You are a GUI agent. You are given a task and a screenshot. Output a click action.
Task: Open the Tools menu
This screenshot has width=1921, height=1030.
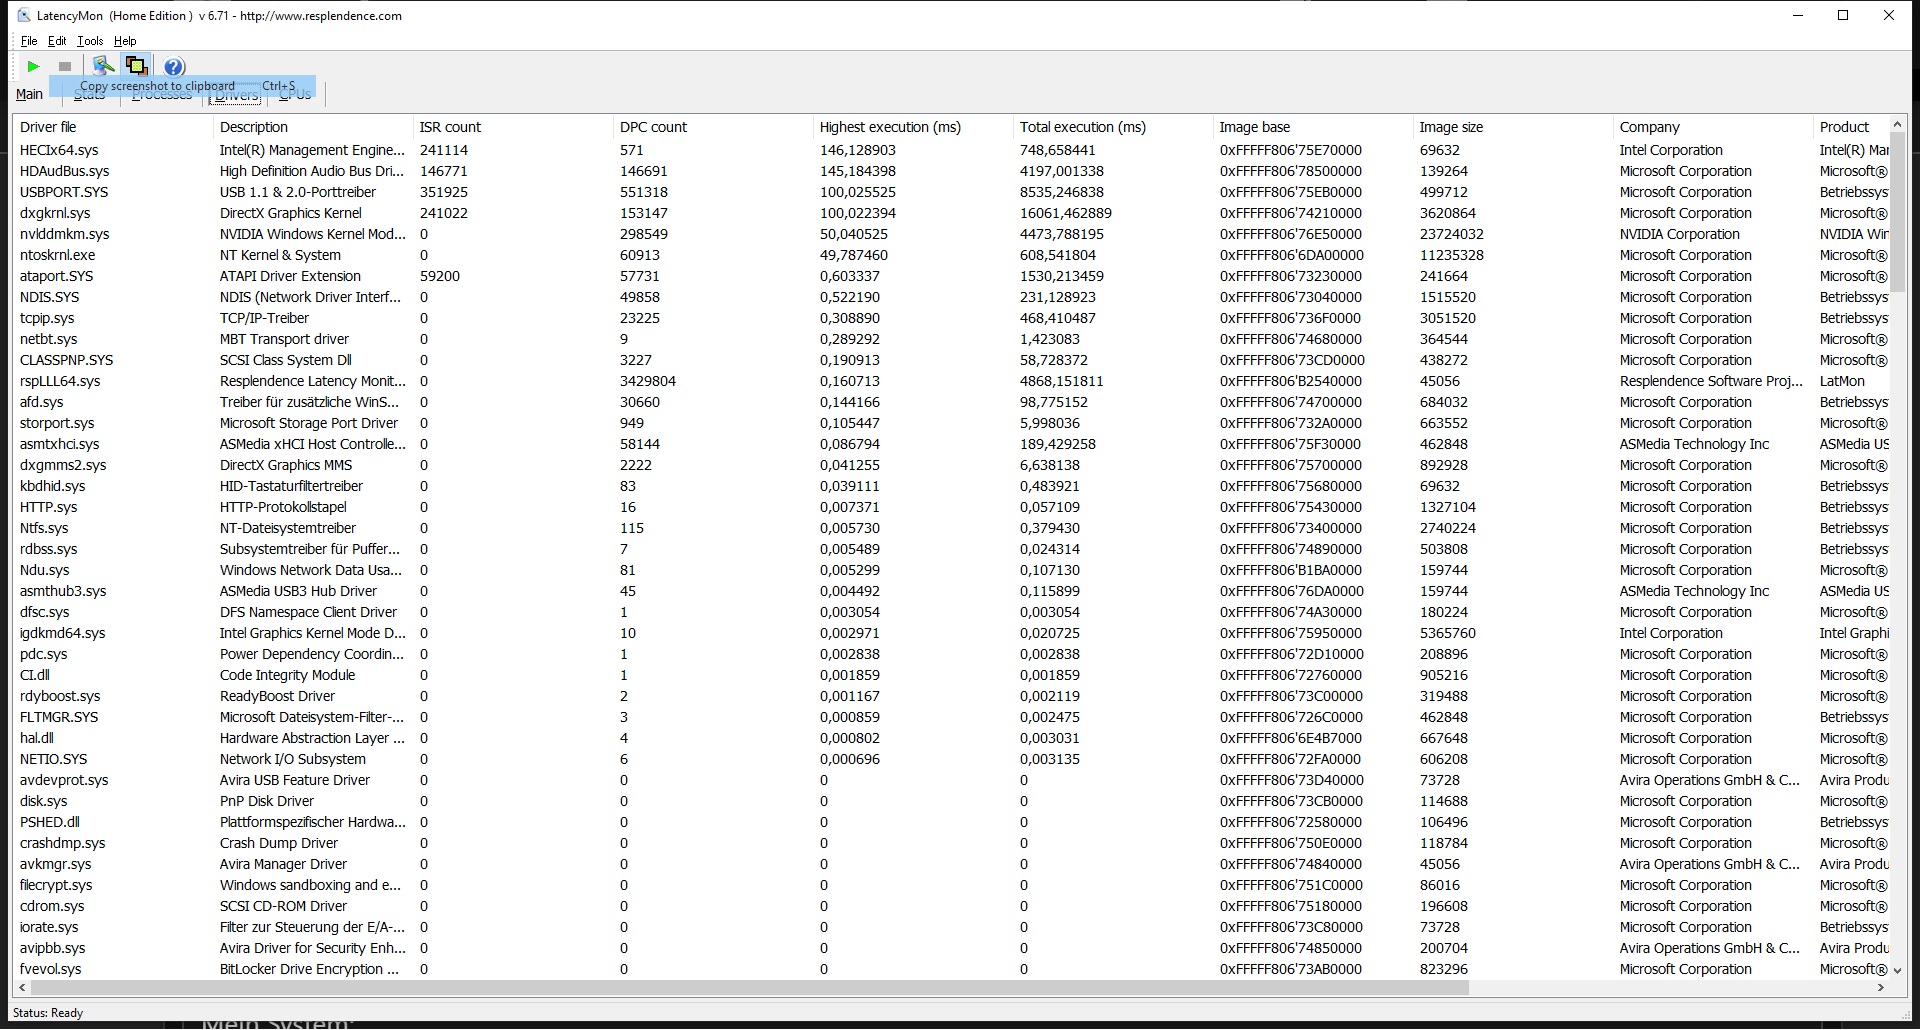pos(90,41)
